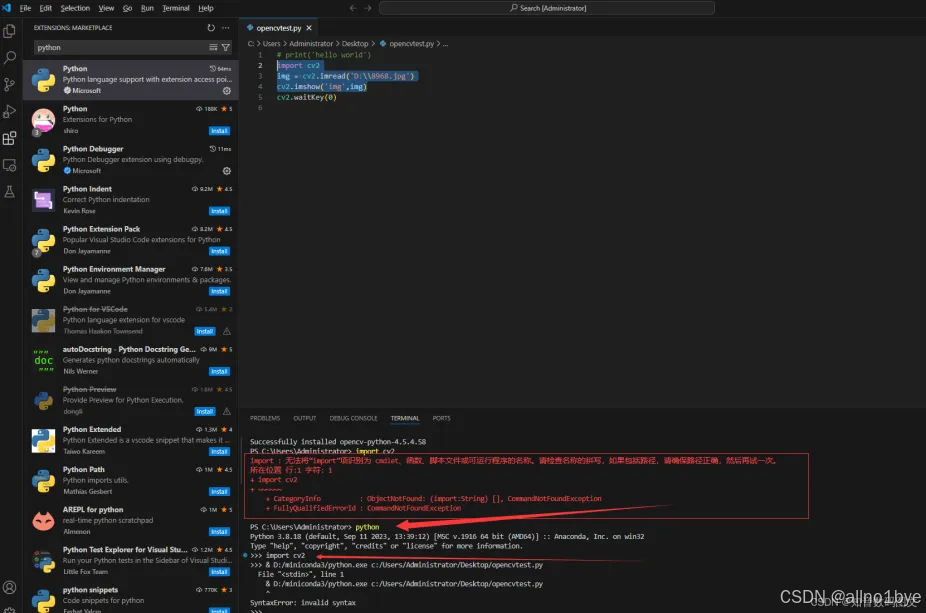The width and height of the screenshot is (926, 613).
Task: Click warning icon on Python for VSCode
Action: coord(227,331)
